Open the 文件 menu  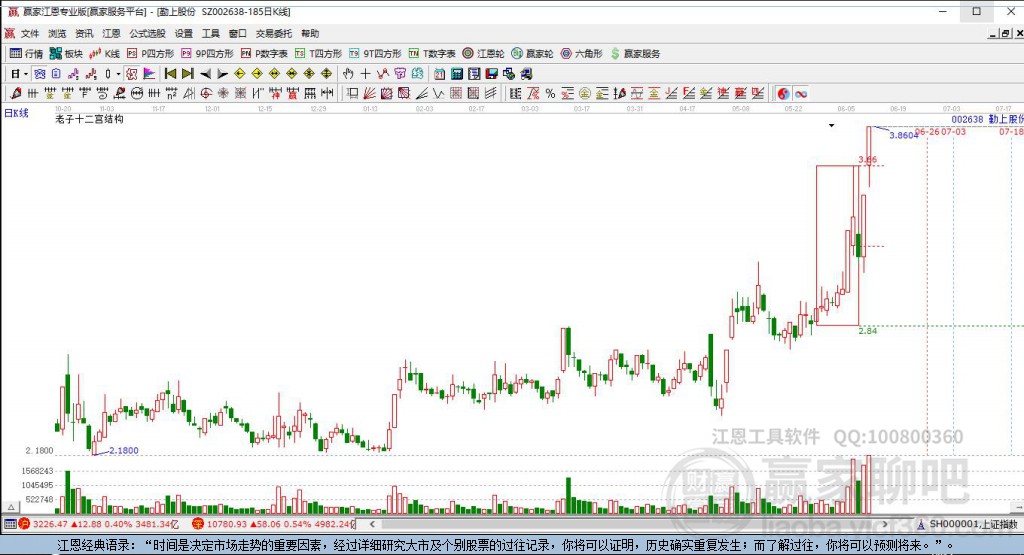tap(30, 33)
